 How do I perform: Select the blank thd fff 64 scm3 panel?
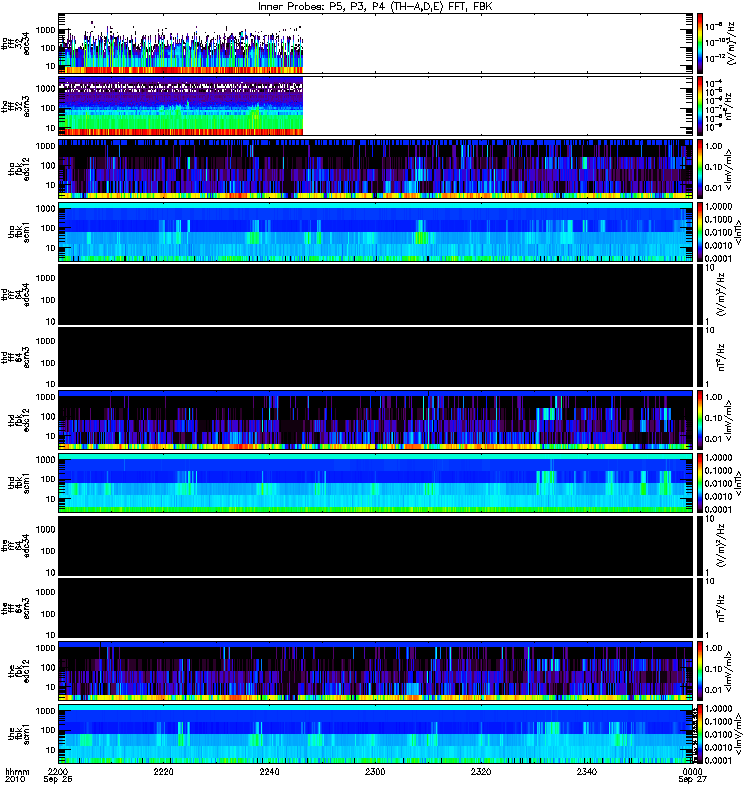pos(376,357)
